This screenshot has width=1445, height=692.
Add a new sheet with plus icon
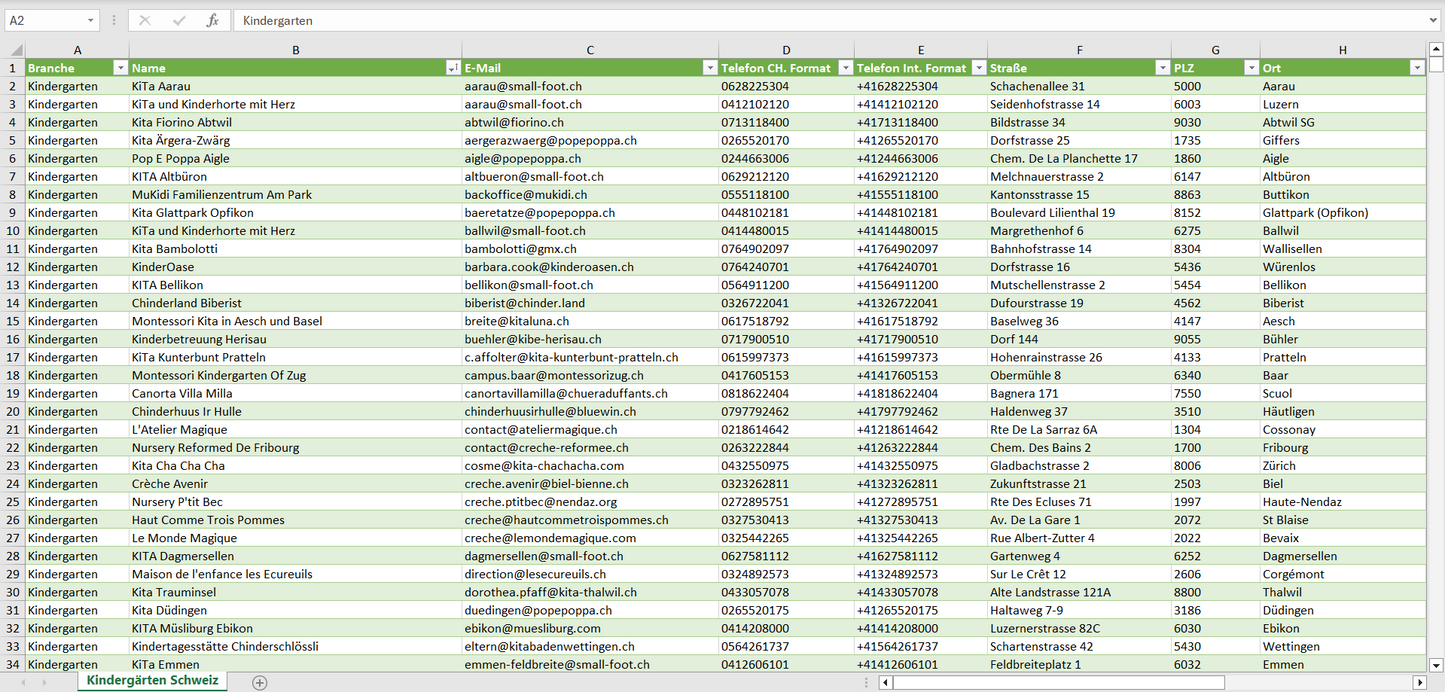[260, 682]
